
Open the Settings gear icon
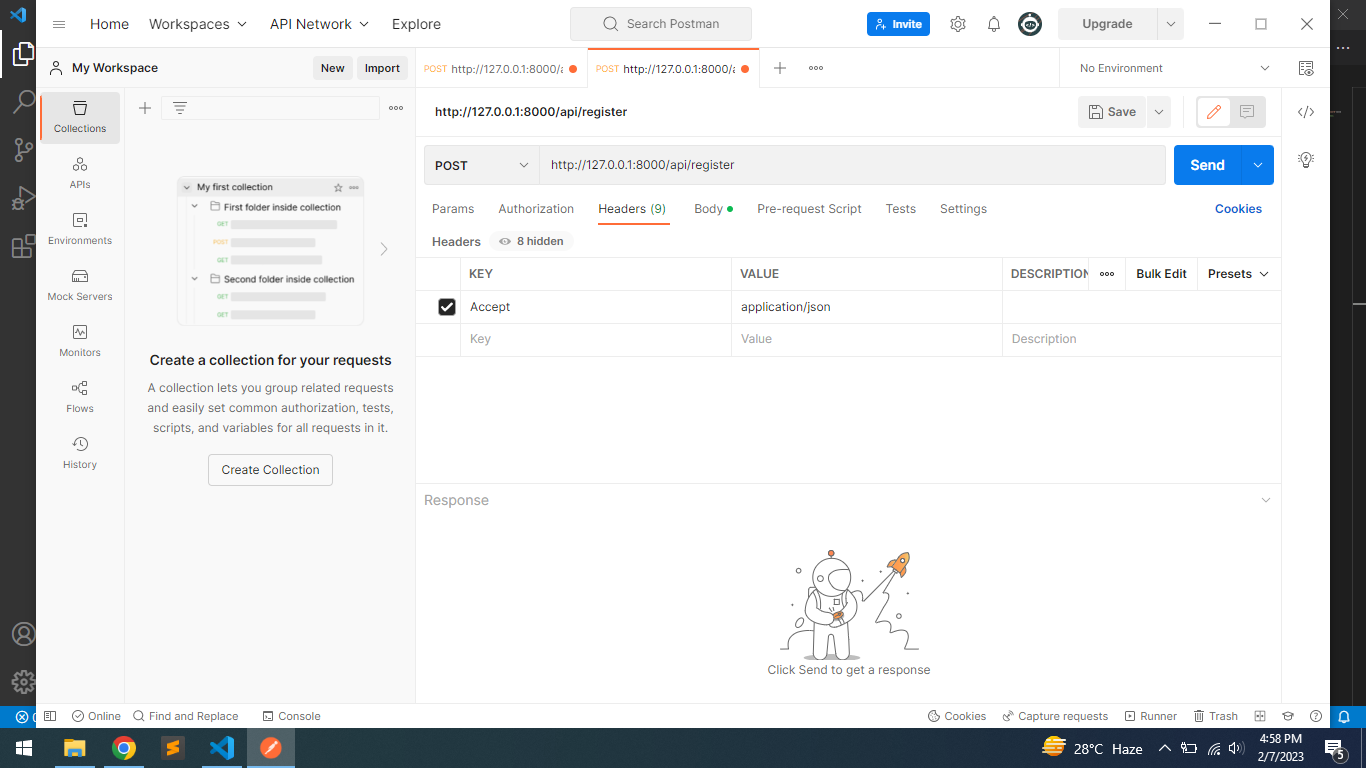958,24
